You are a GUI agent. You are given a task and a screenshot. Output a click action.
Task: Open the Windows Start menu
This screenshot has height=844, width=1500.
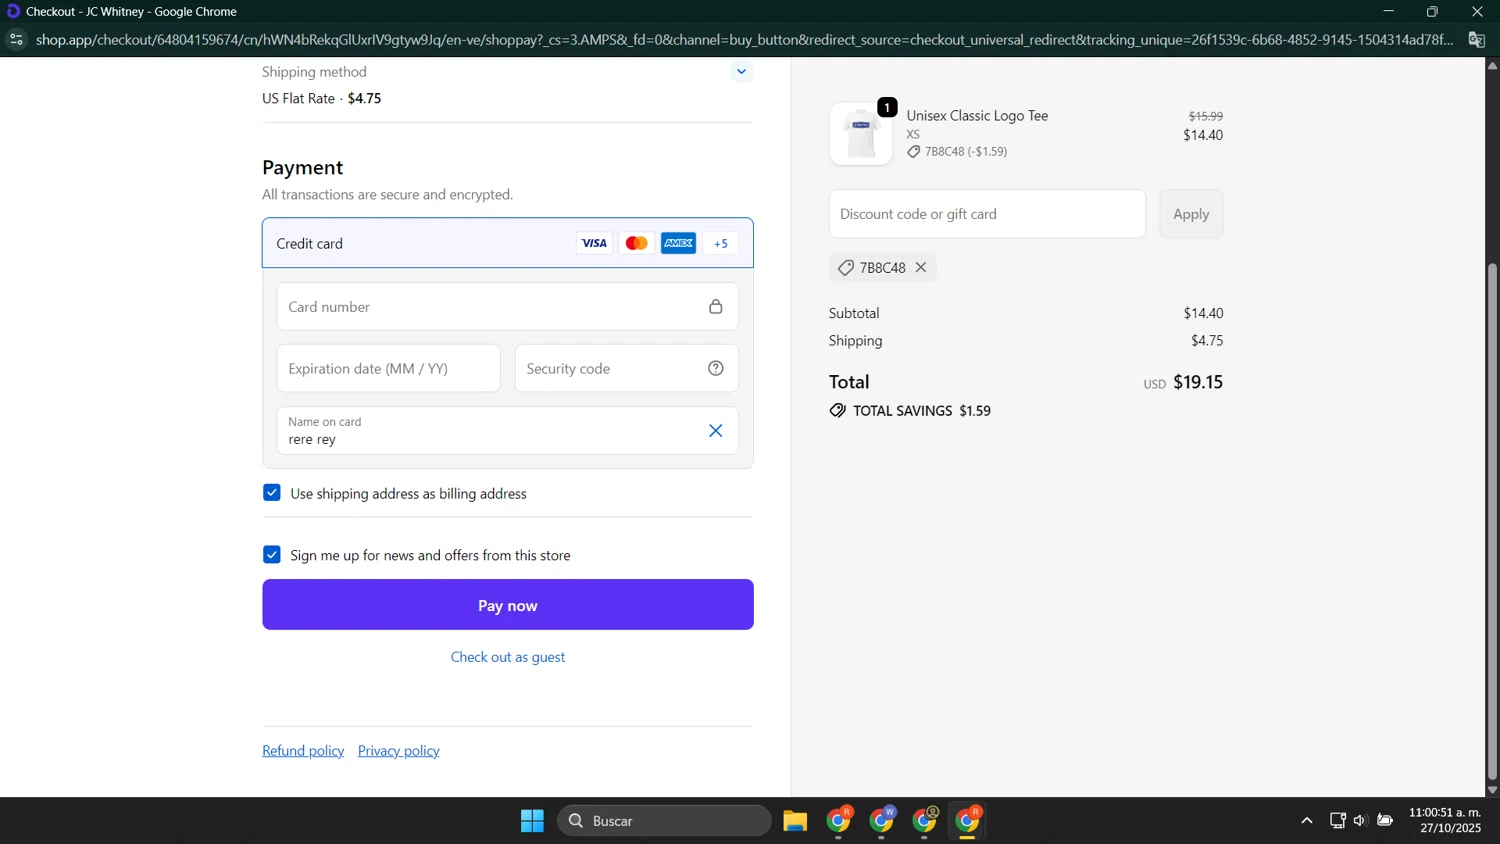[x=532, y=821]
